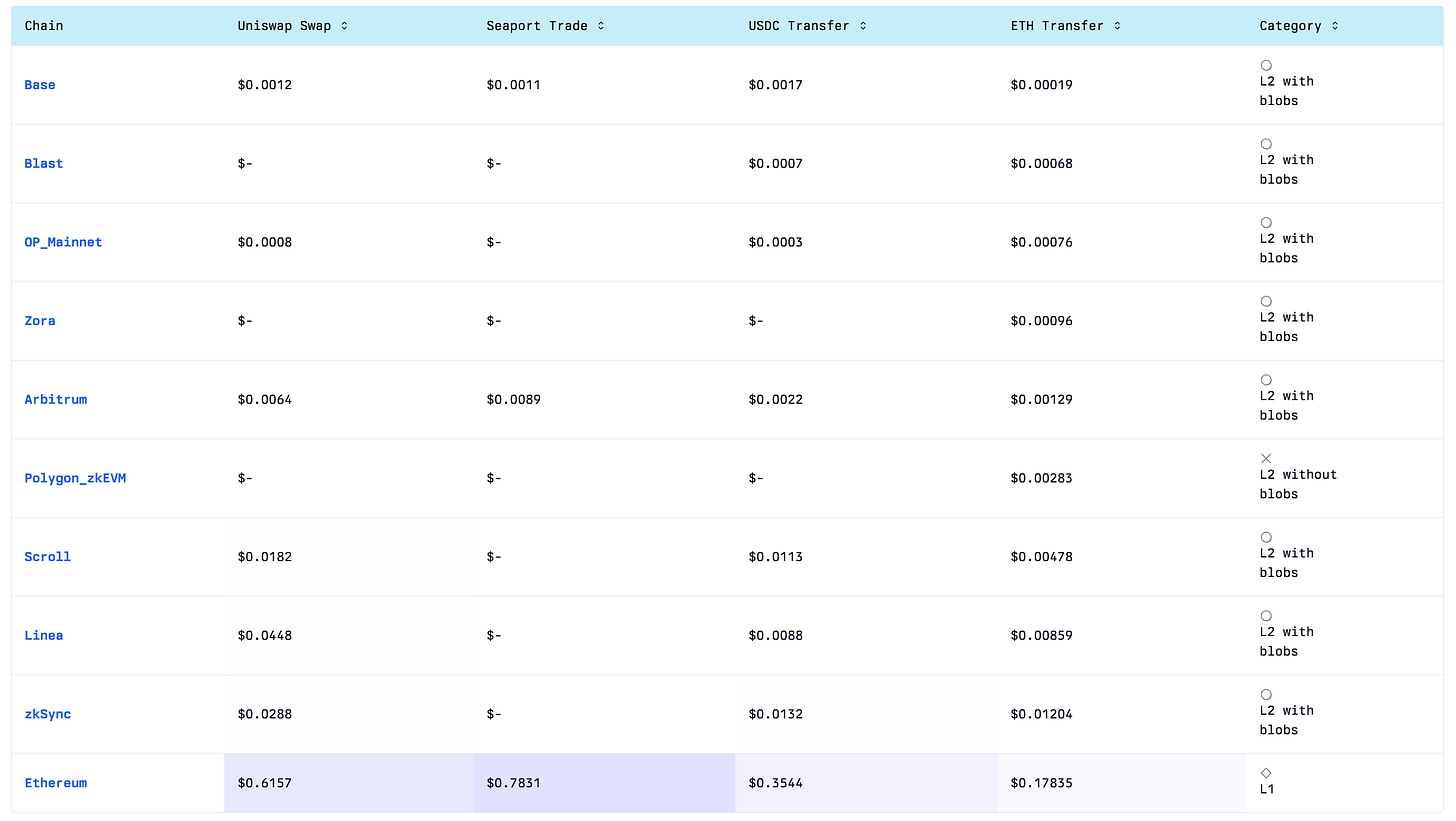Viewport: 1456px width, 821px height.
Task: Click circle icon in zkSync category cell
Action: coord(1266,694)
